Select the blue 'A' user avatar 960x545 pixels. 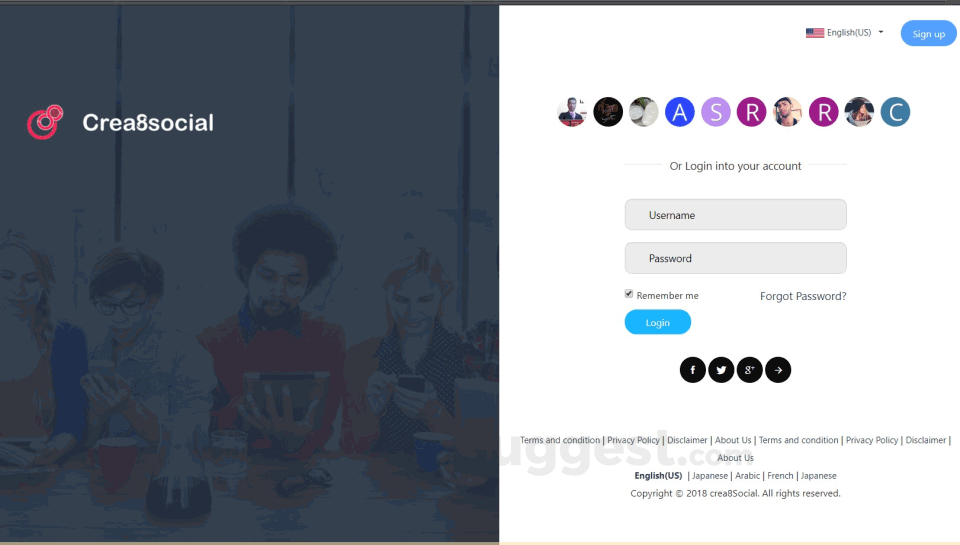680,112
